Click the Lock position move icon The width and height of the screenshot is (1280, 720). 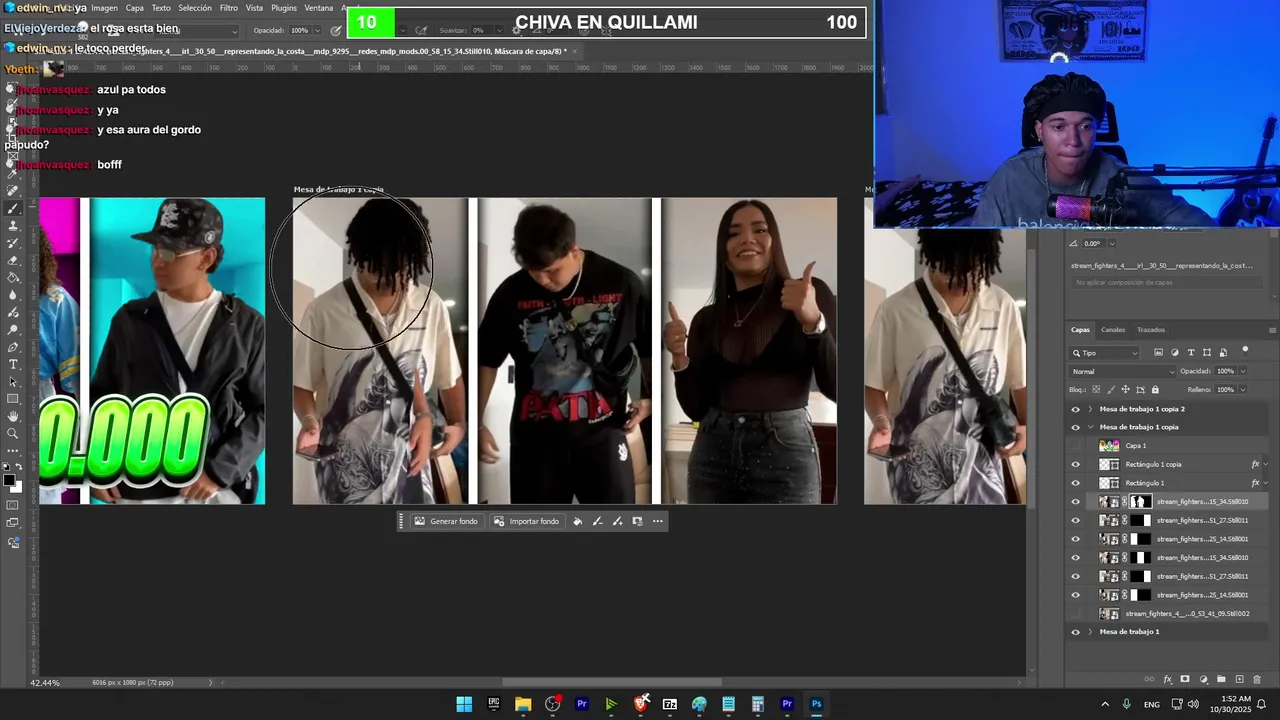point(1125,389)
